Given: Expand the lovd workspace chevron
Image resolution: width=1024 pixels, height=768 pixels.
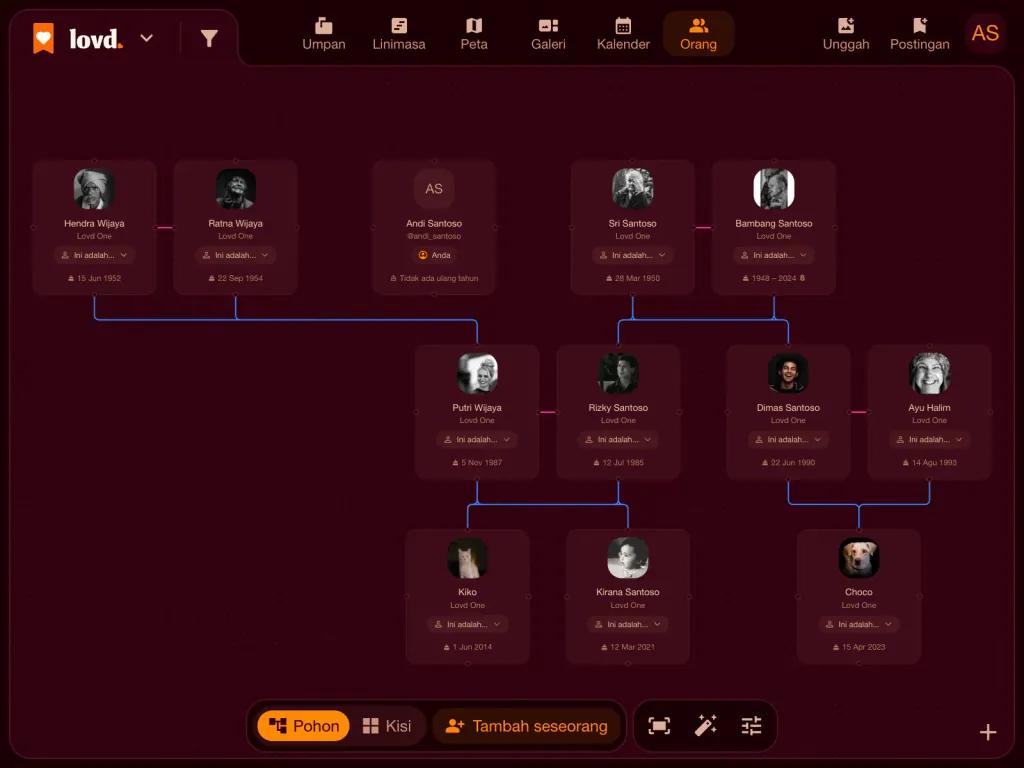Looking at the screenshot, I should [x=147, y=39].
